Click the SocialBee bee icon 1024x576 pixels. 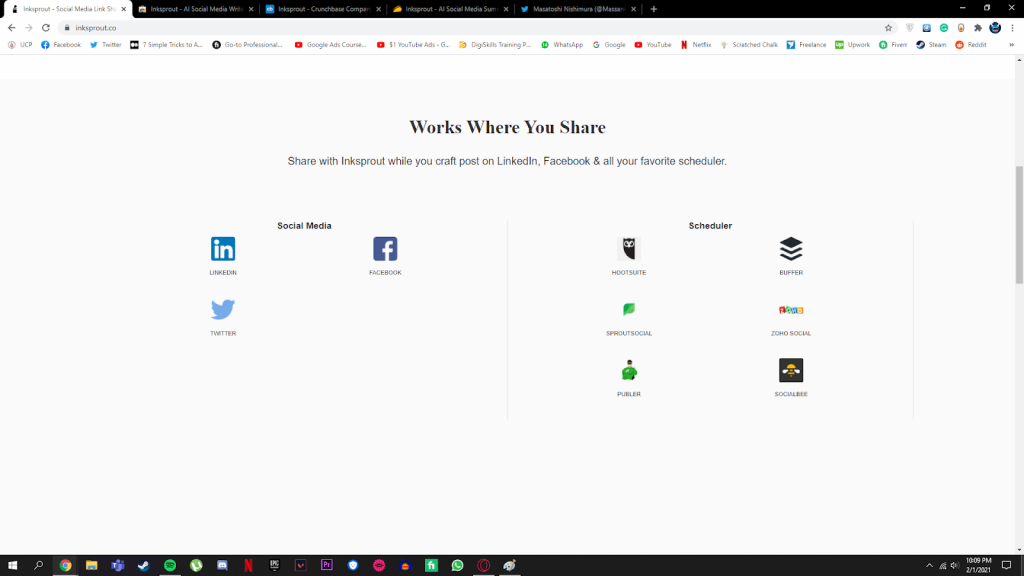coord(791,370)
